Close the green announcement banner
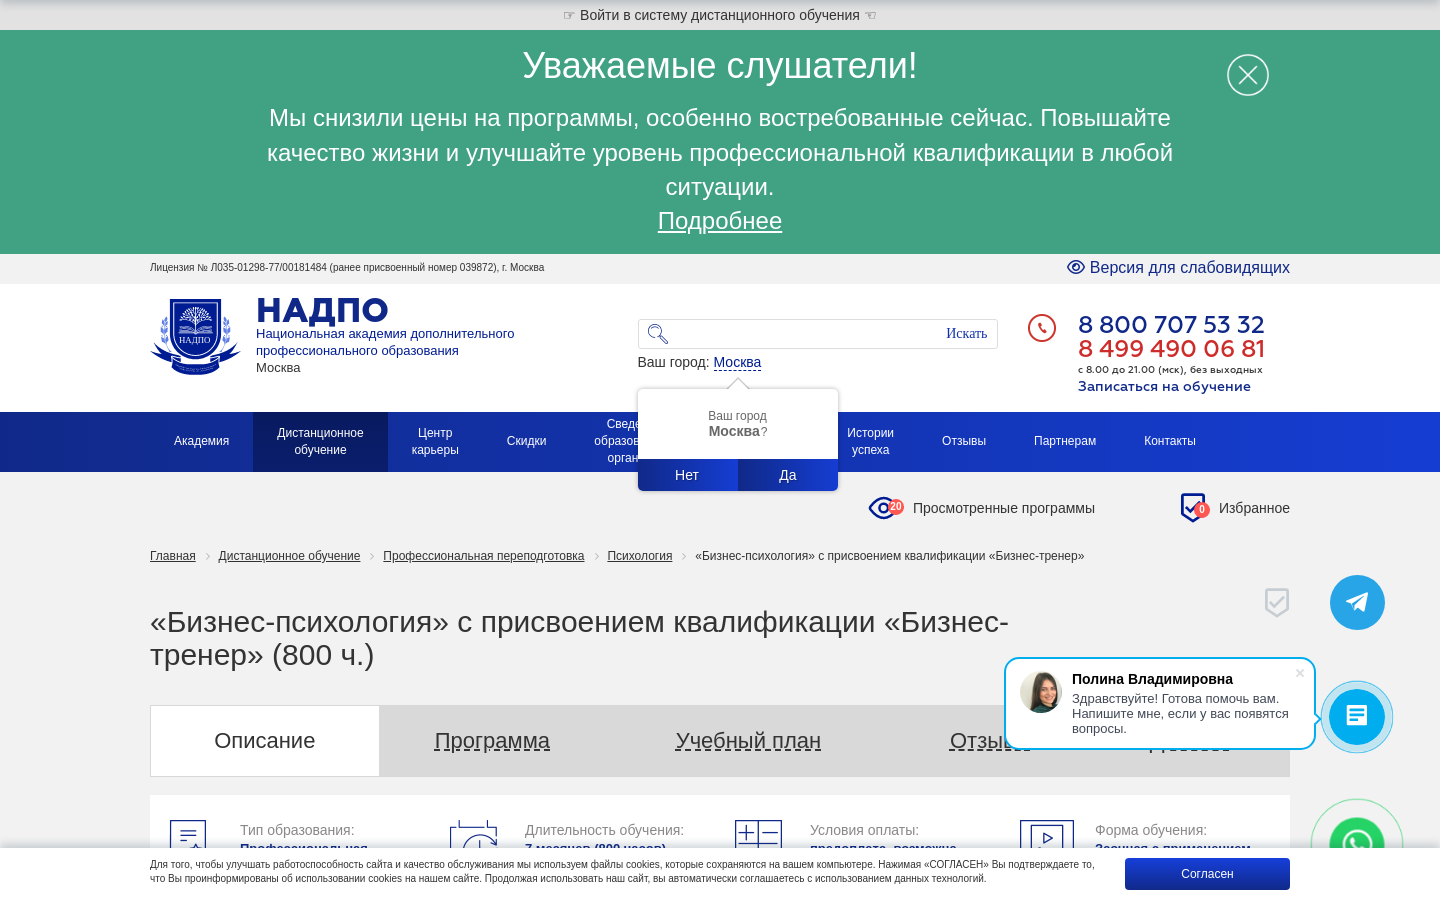 pyautogui.click(x=1248, y=75)
